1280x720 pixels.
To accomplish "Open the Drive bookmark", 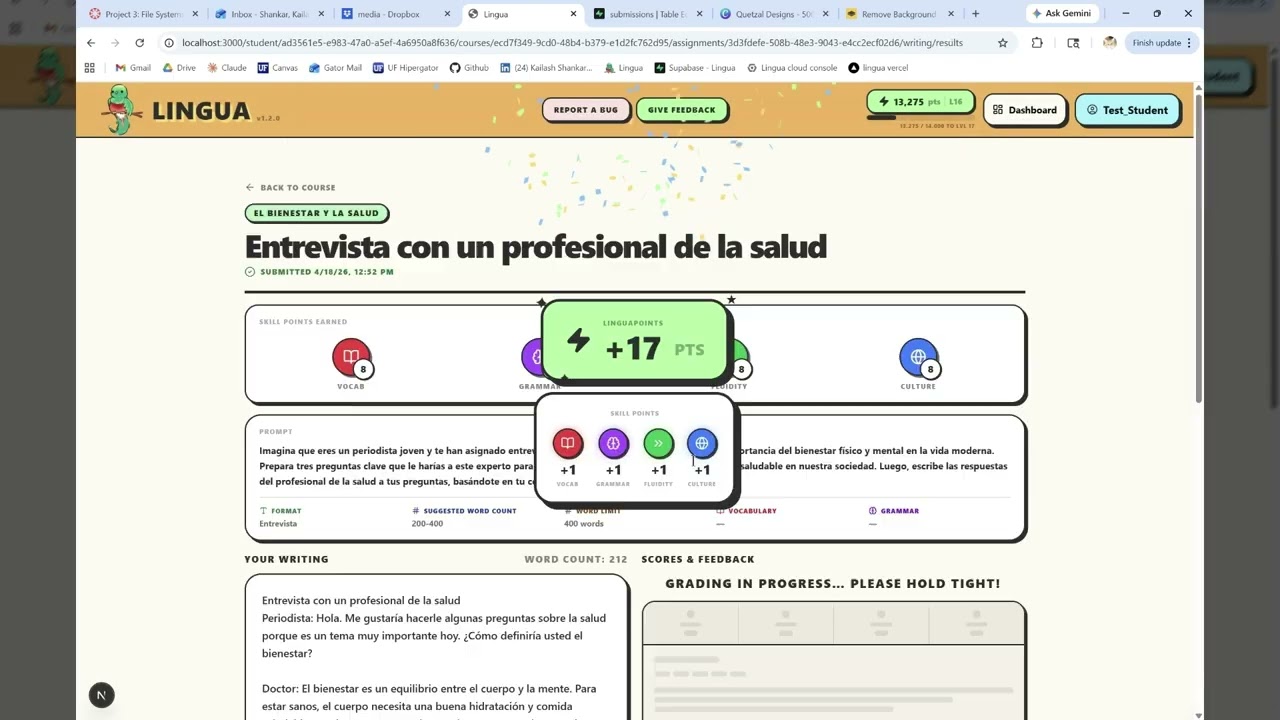I will coord(178,68).
